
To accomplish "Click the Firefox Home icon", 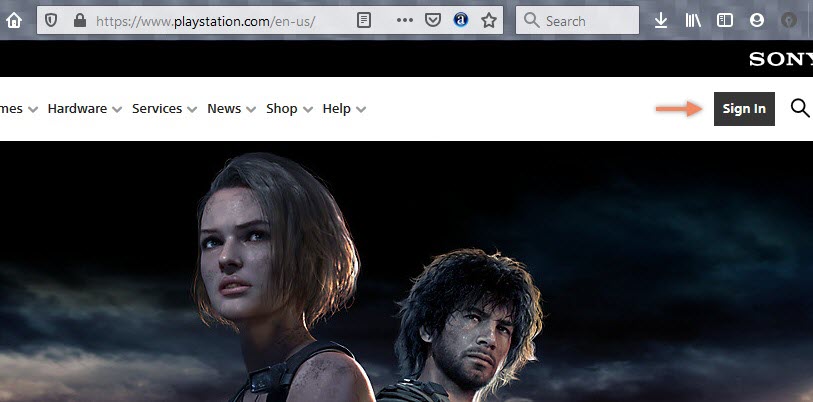I will tap(14, 20).
